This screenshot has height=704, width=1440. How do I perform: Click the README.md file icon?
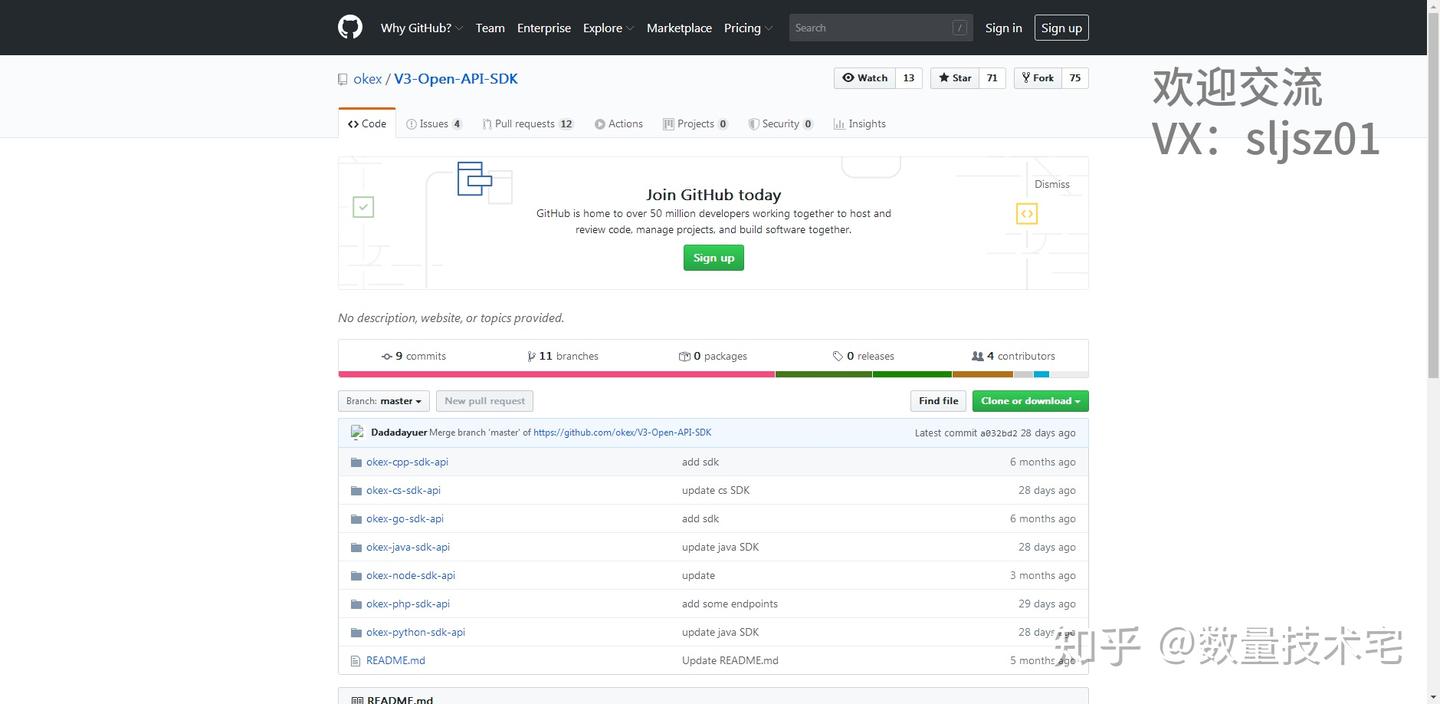click(x=356, y=661)
